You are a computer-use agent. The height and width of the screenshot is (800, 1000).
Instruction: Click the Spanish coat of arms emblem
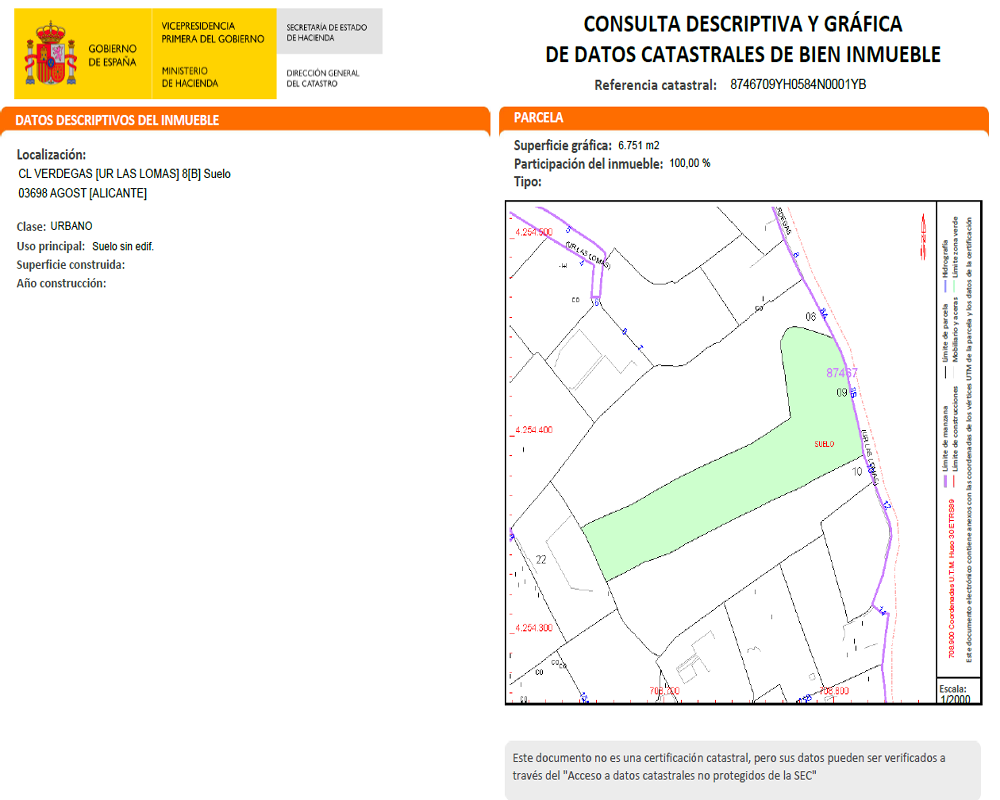click(x=50, y=54)
